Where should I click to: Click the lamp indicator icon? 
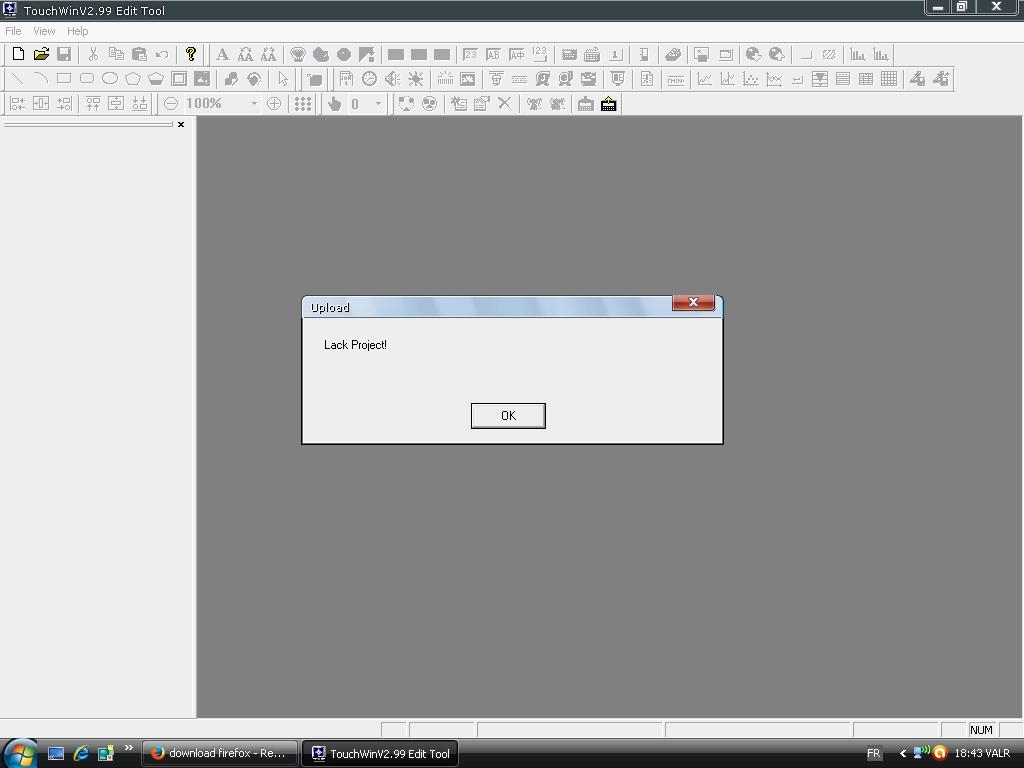298,54
